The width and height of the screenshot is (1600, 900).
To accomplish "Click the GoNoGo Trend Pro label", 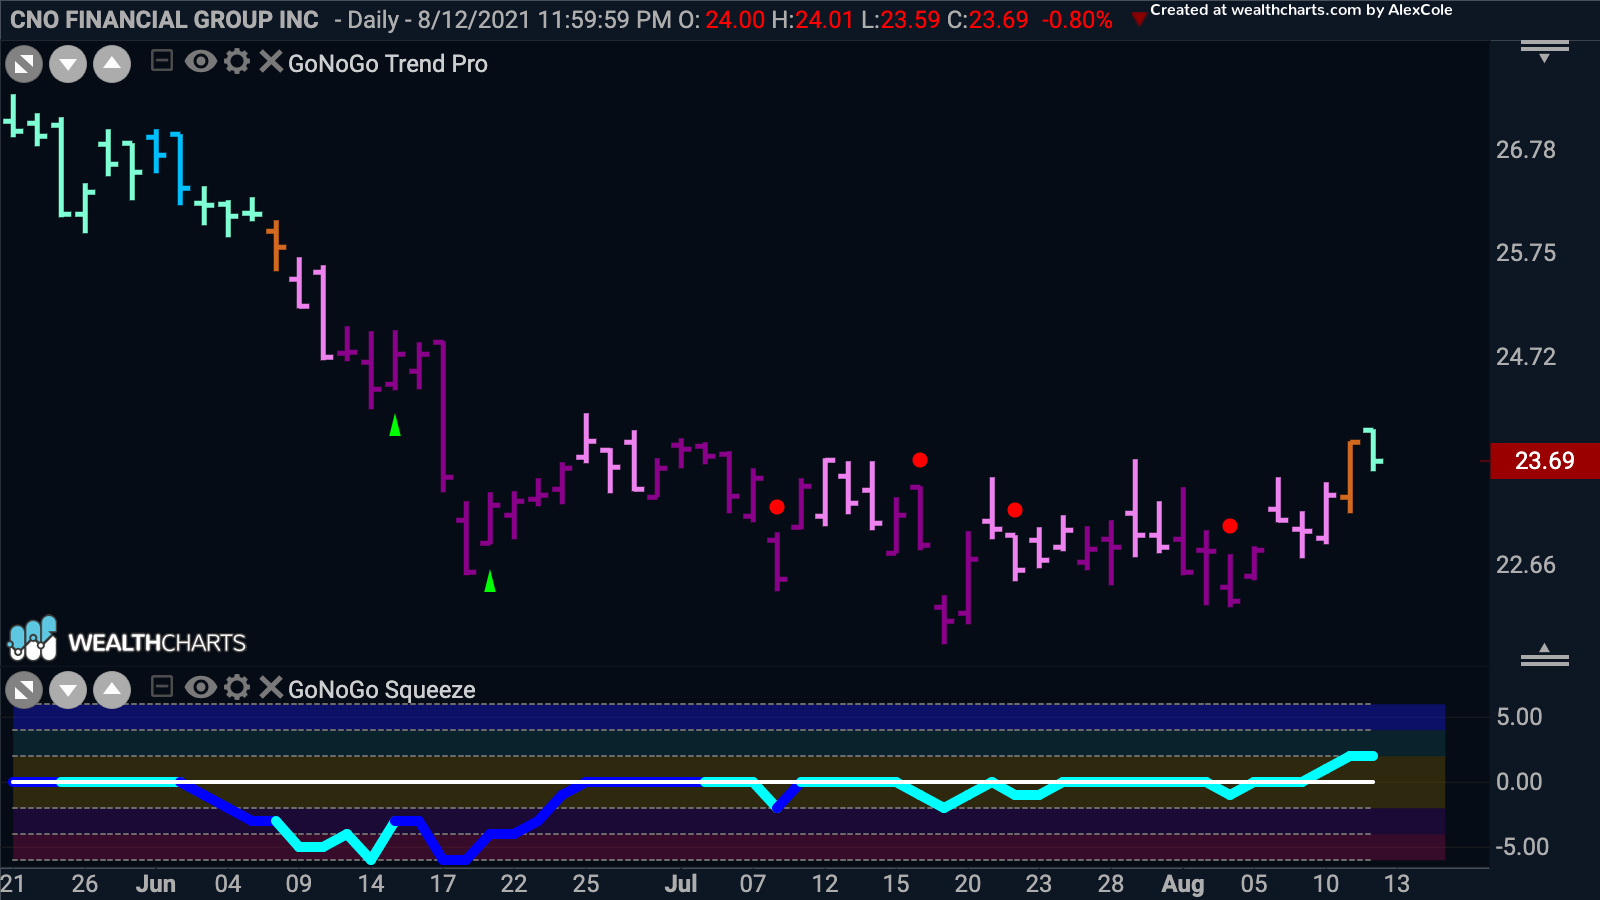I will click(388, 64).
